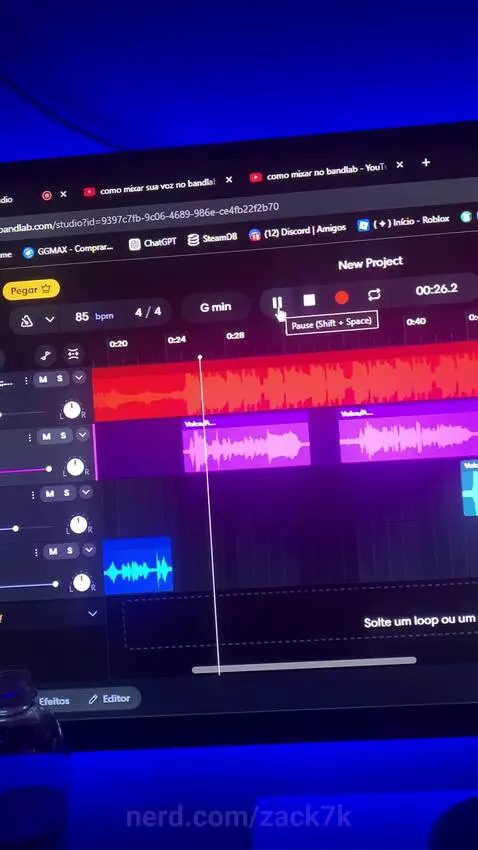Image resolution: width=478 pixels, height=850 pixels.
Task: Solo the purple second track
Action: coord(63,435)
